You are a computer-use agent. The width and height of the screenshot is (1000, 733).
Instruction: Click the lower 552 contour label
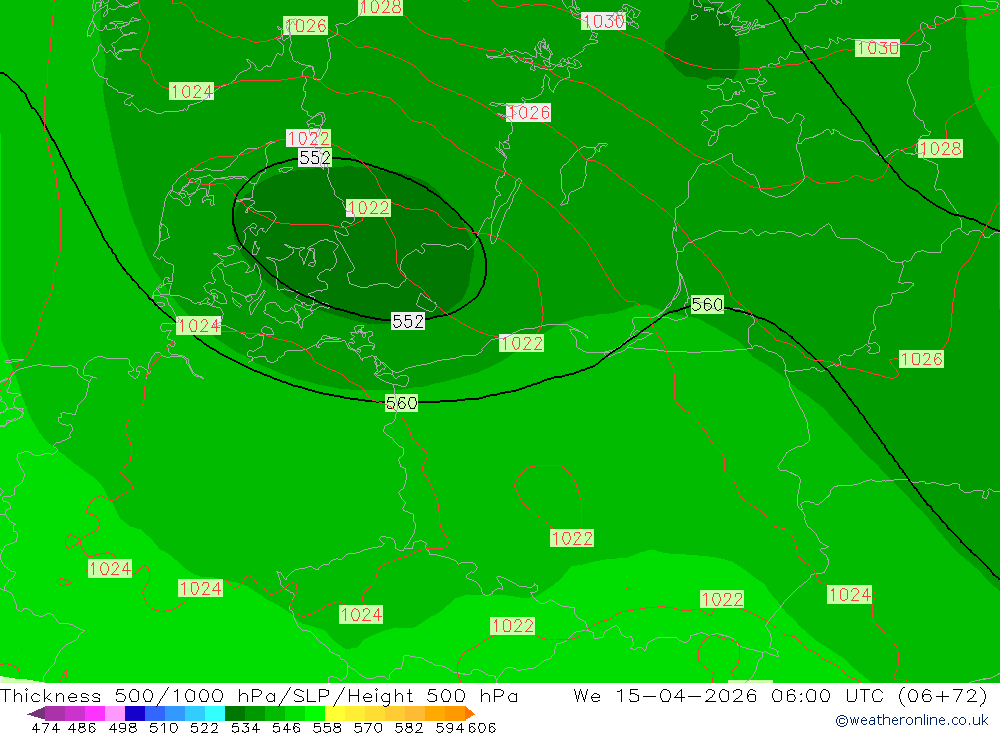point(408,321)
